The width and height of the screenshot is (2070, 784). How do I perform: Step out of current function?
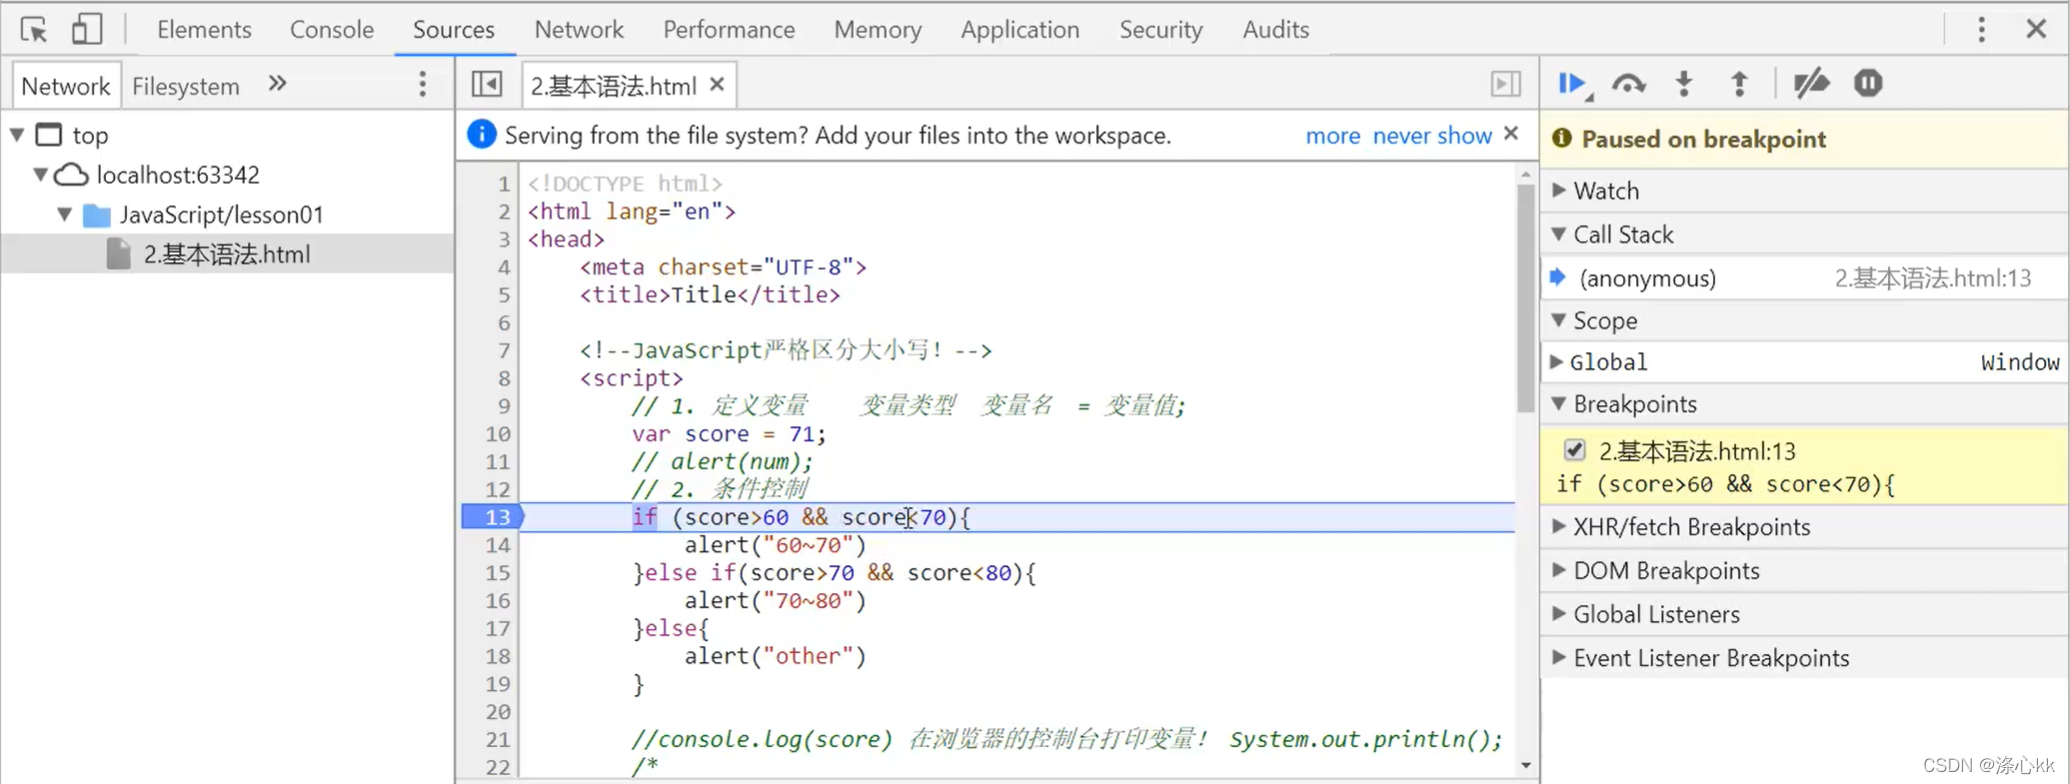click(x=1739, y=84)
